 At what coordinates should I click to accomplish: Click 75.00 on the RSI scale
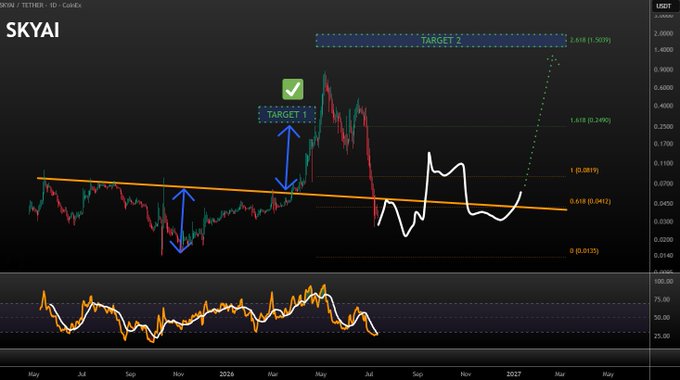tap(662, 299)
